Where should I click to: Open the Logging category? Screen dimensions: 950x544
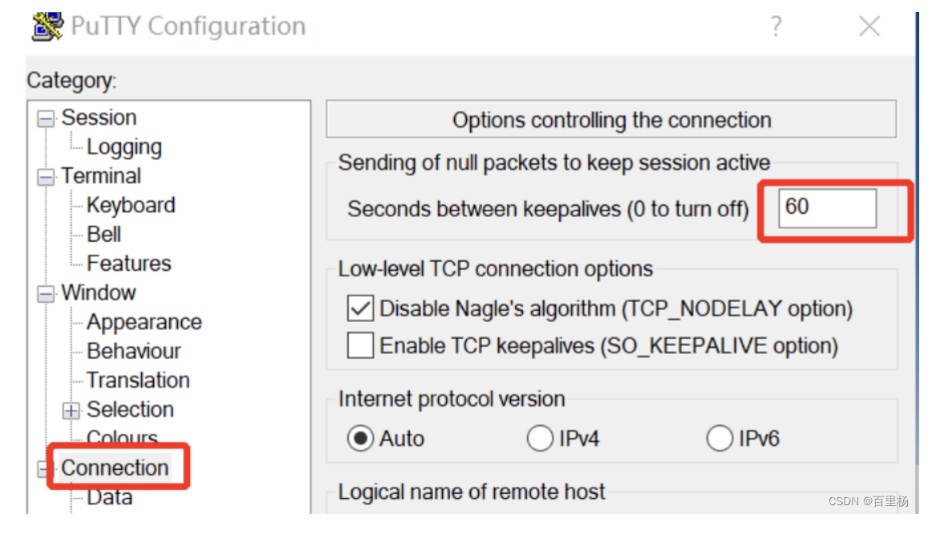coord(124,147)
